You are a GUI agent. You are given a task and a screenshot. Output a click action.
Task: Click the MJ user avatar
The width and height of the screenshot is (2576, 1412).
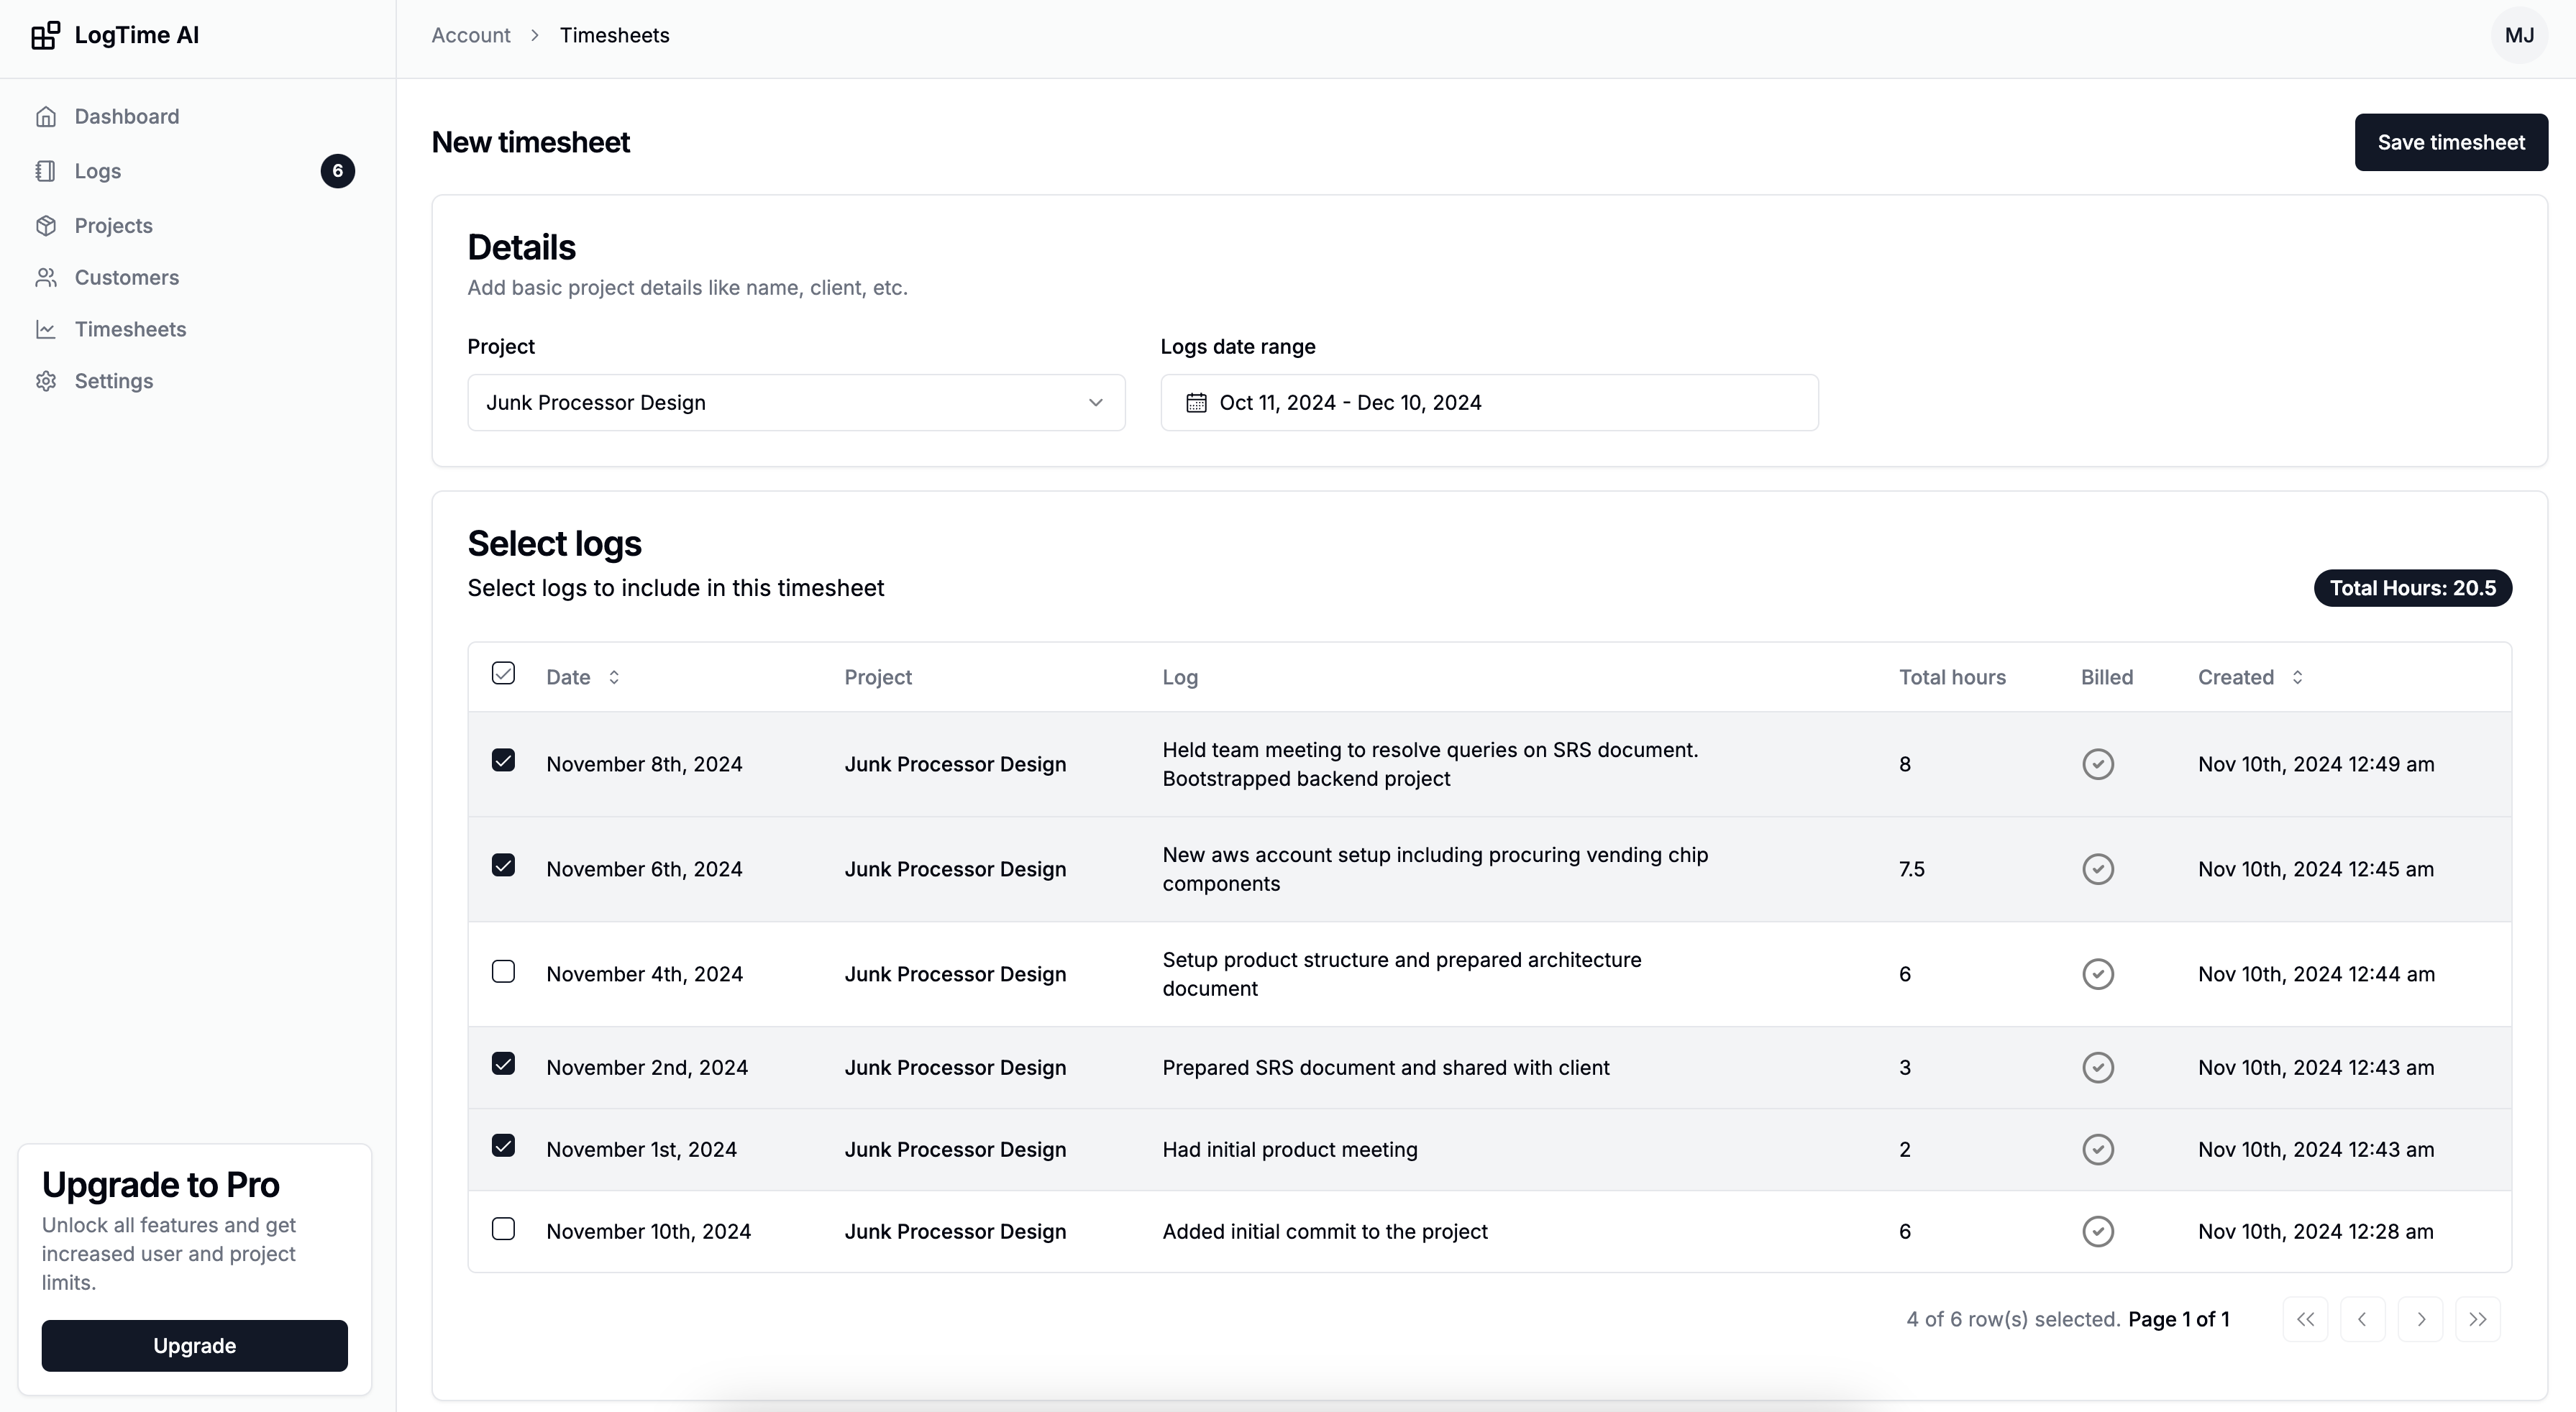click(x=2521, y=35)
